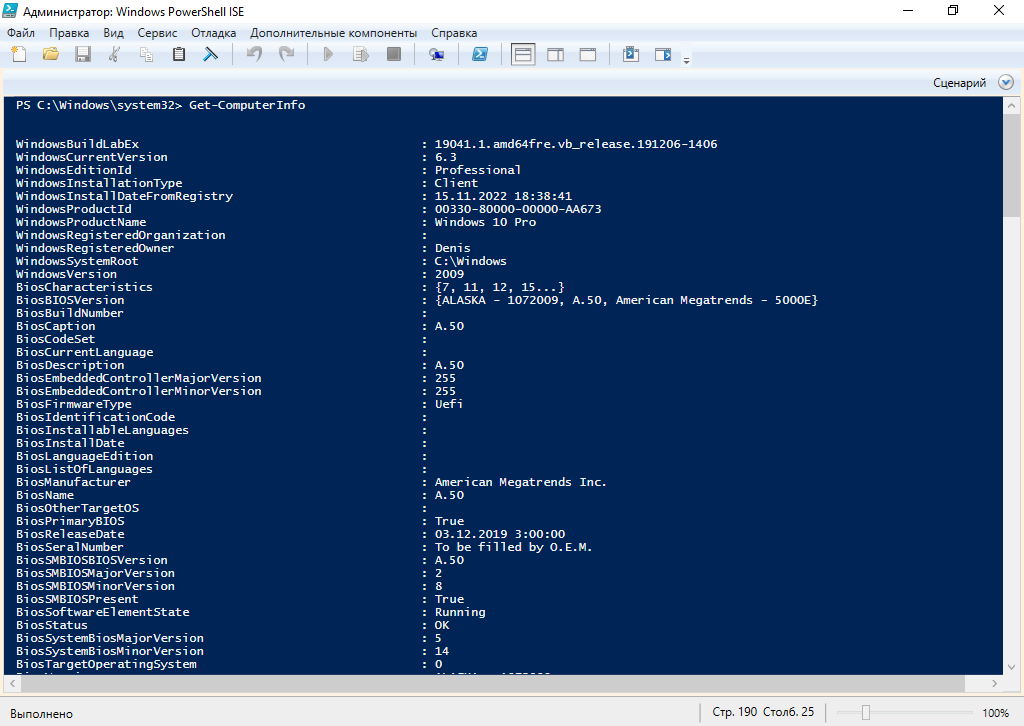
Task: Open the Файл menu
Action: 20,32
